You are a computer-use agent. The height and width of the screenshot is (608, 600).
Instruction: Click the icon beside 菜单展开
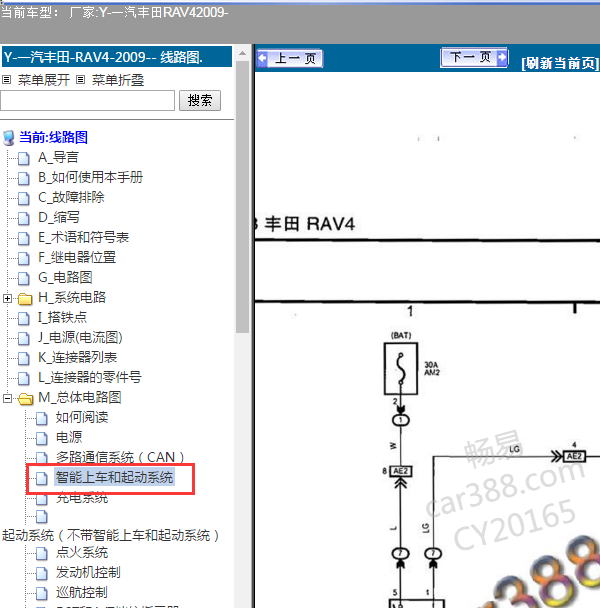pos(7,80)
